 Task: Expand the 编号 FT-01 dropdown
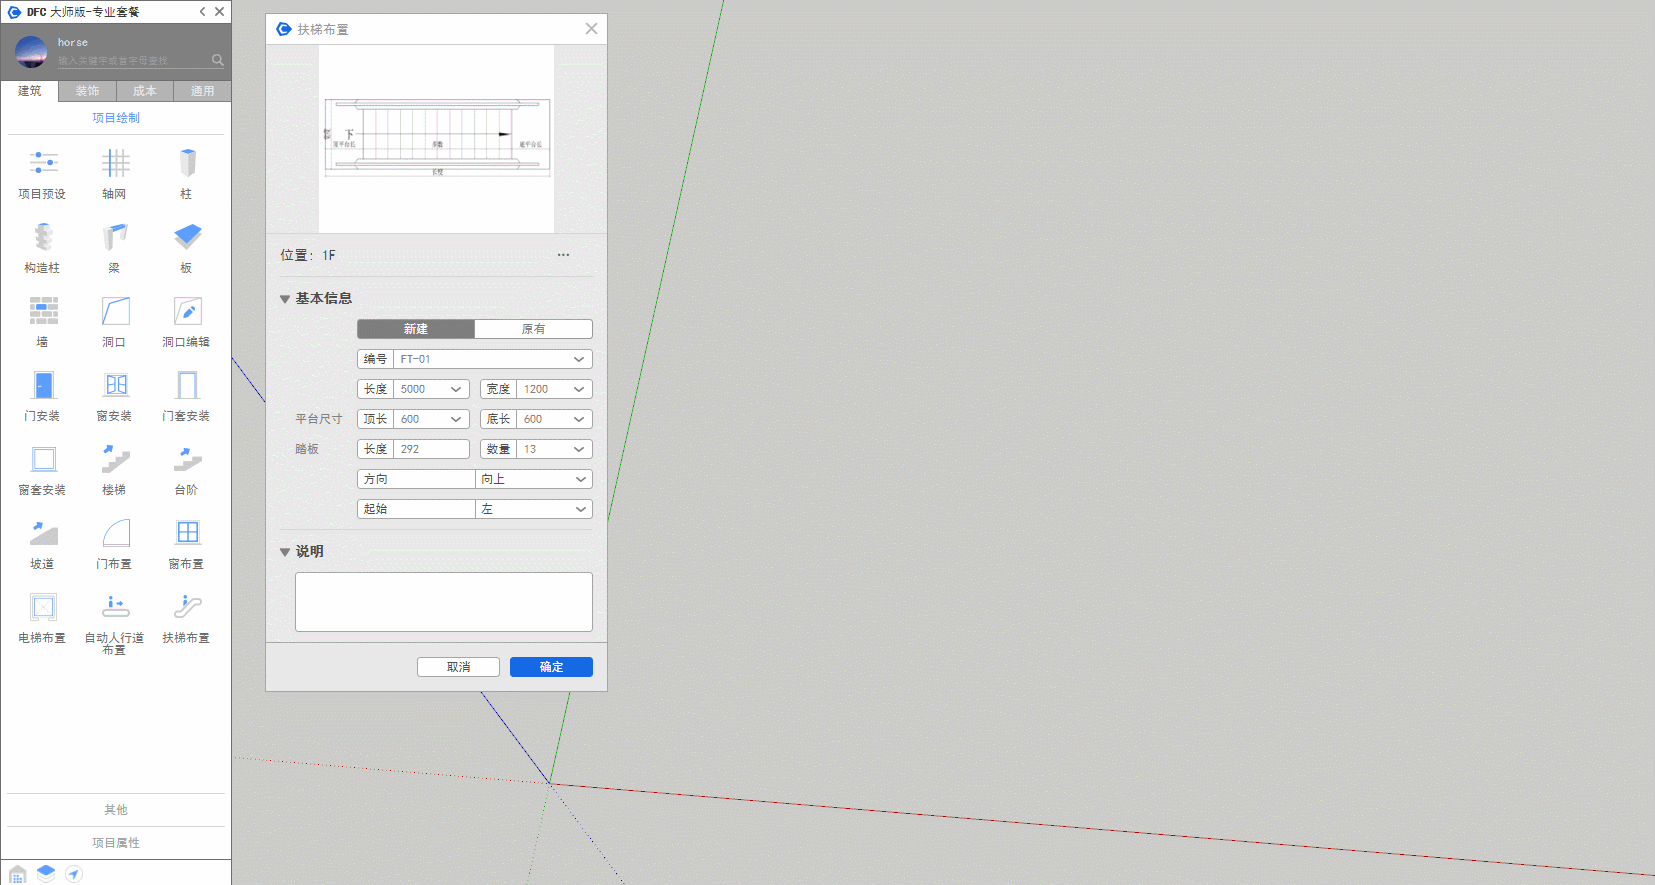[x=578, y=359]
